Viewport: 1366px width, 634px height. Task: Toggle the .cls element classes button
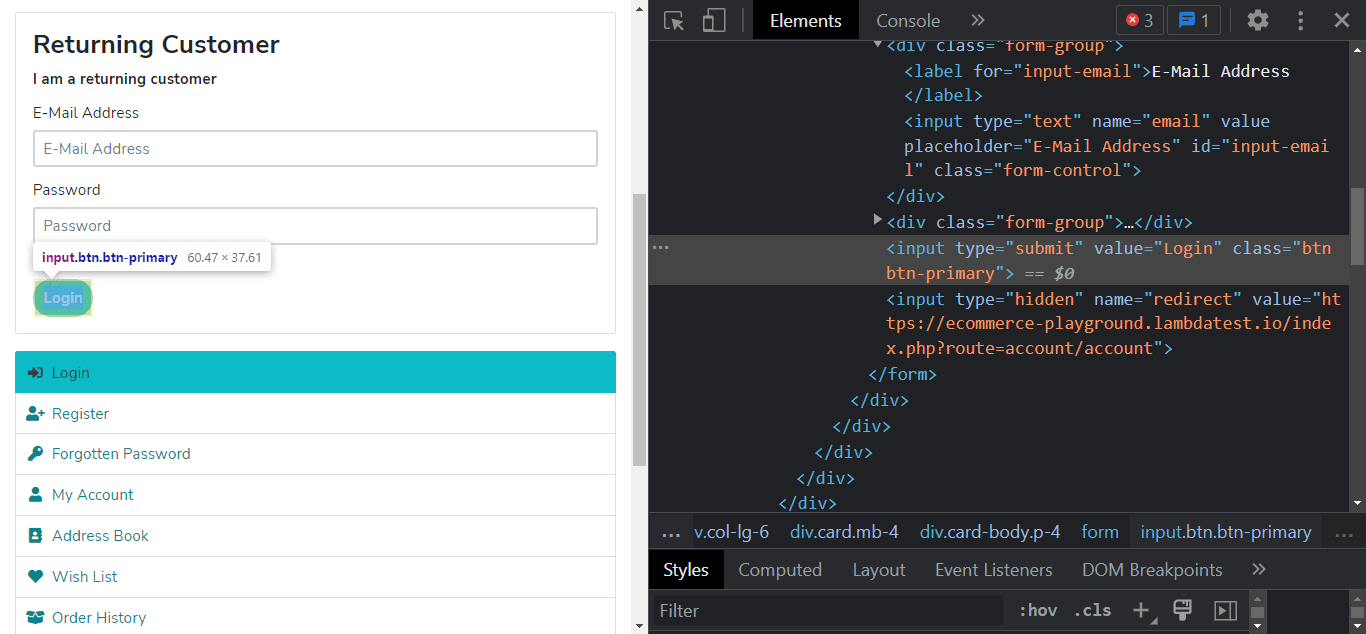[1092, 610]
